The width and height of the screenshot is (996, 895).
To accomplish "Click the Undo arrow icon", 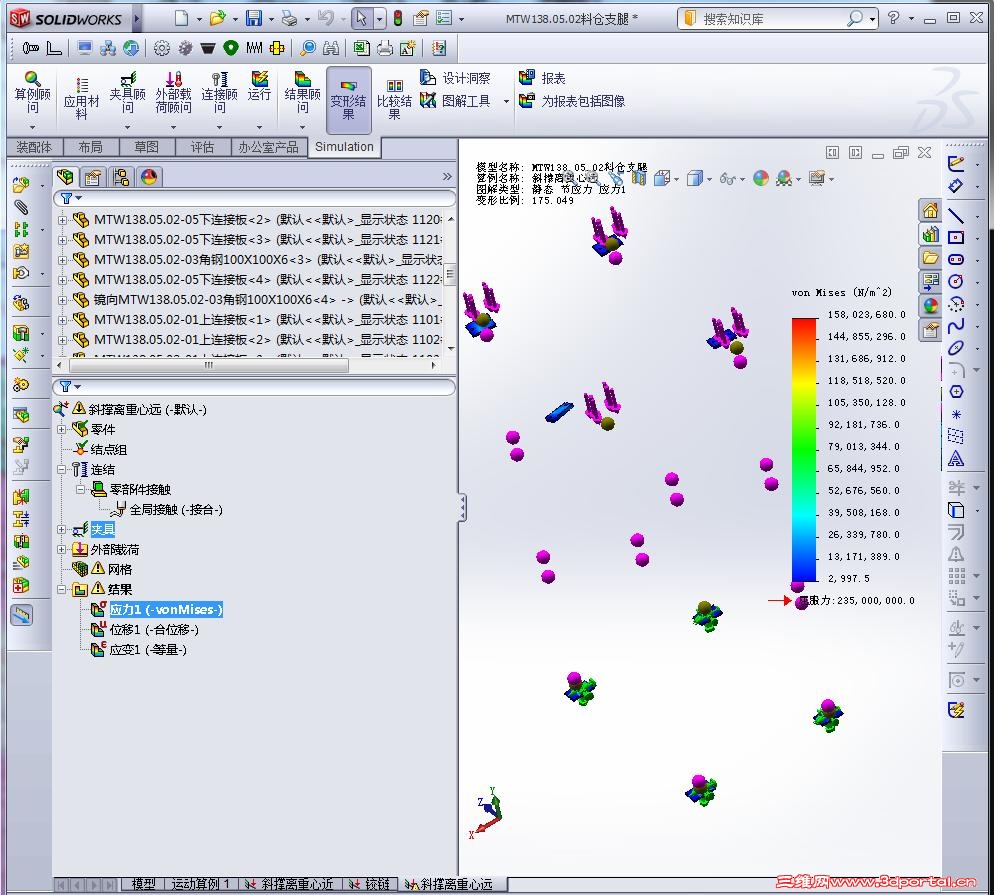I will [326, 18].
